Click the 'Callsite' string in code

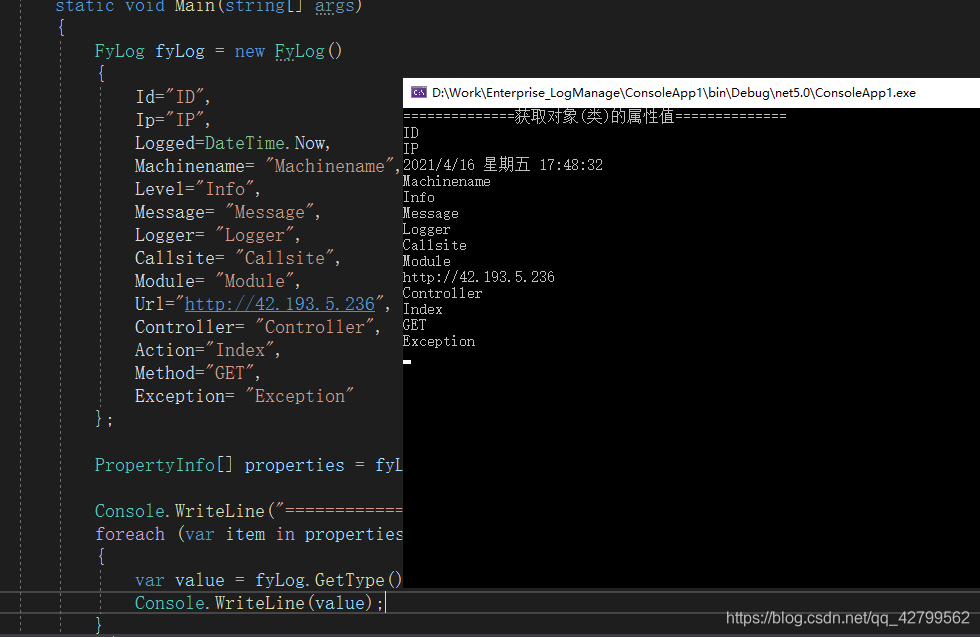click(x=284, y=258)
